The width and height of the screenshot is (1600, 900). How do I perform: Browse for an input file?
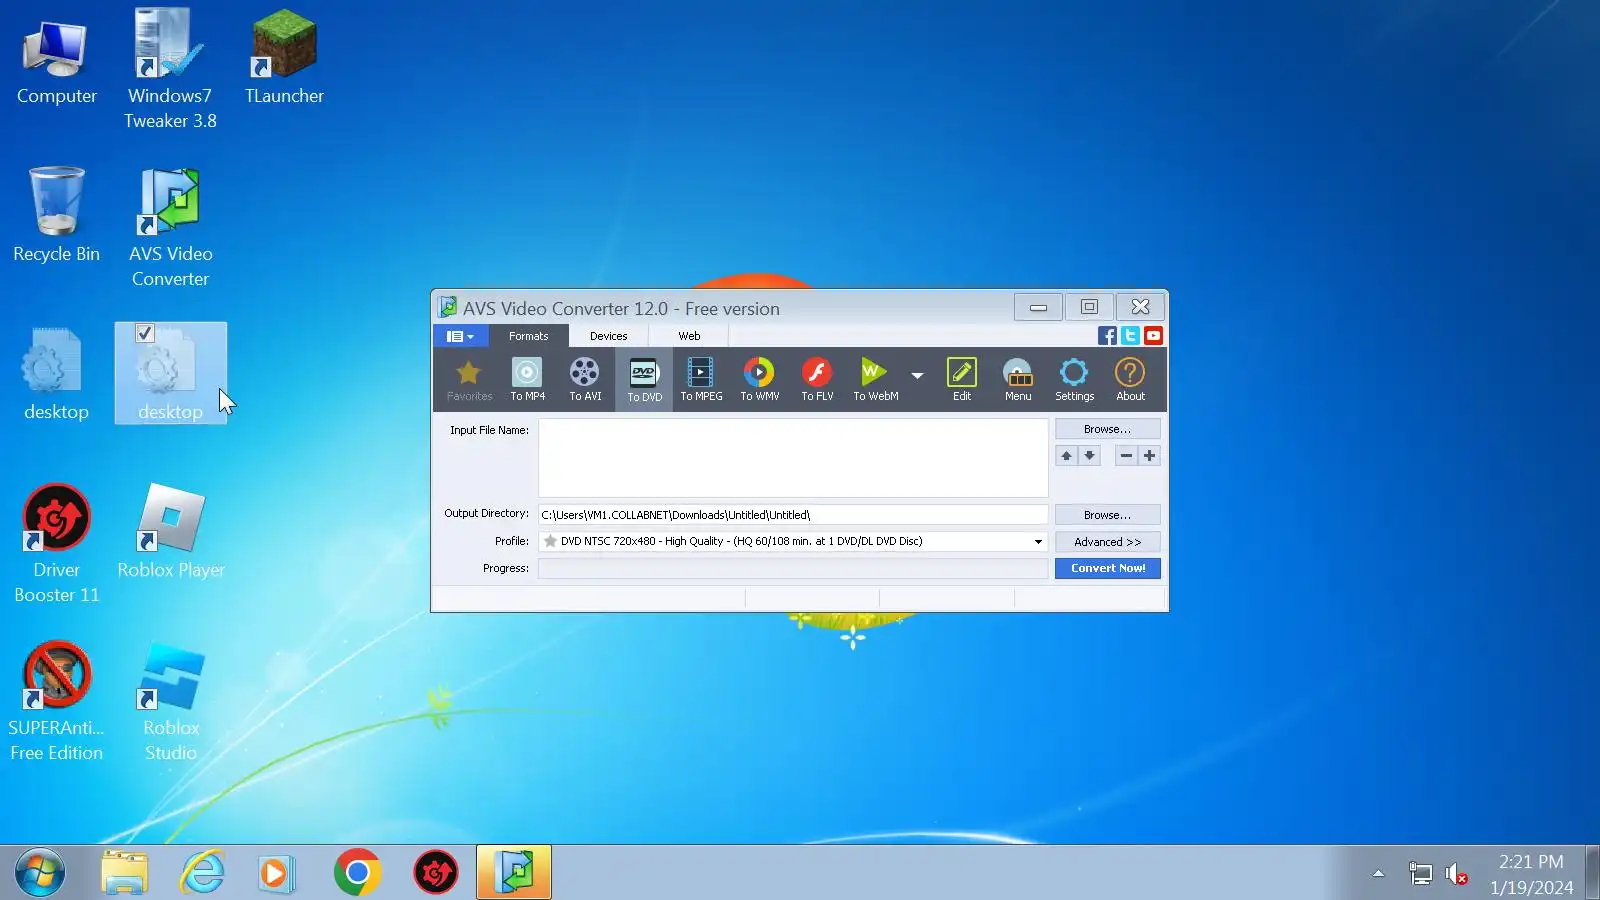pyautogui.click(x=1107, y=429)
